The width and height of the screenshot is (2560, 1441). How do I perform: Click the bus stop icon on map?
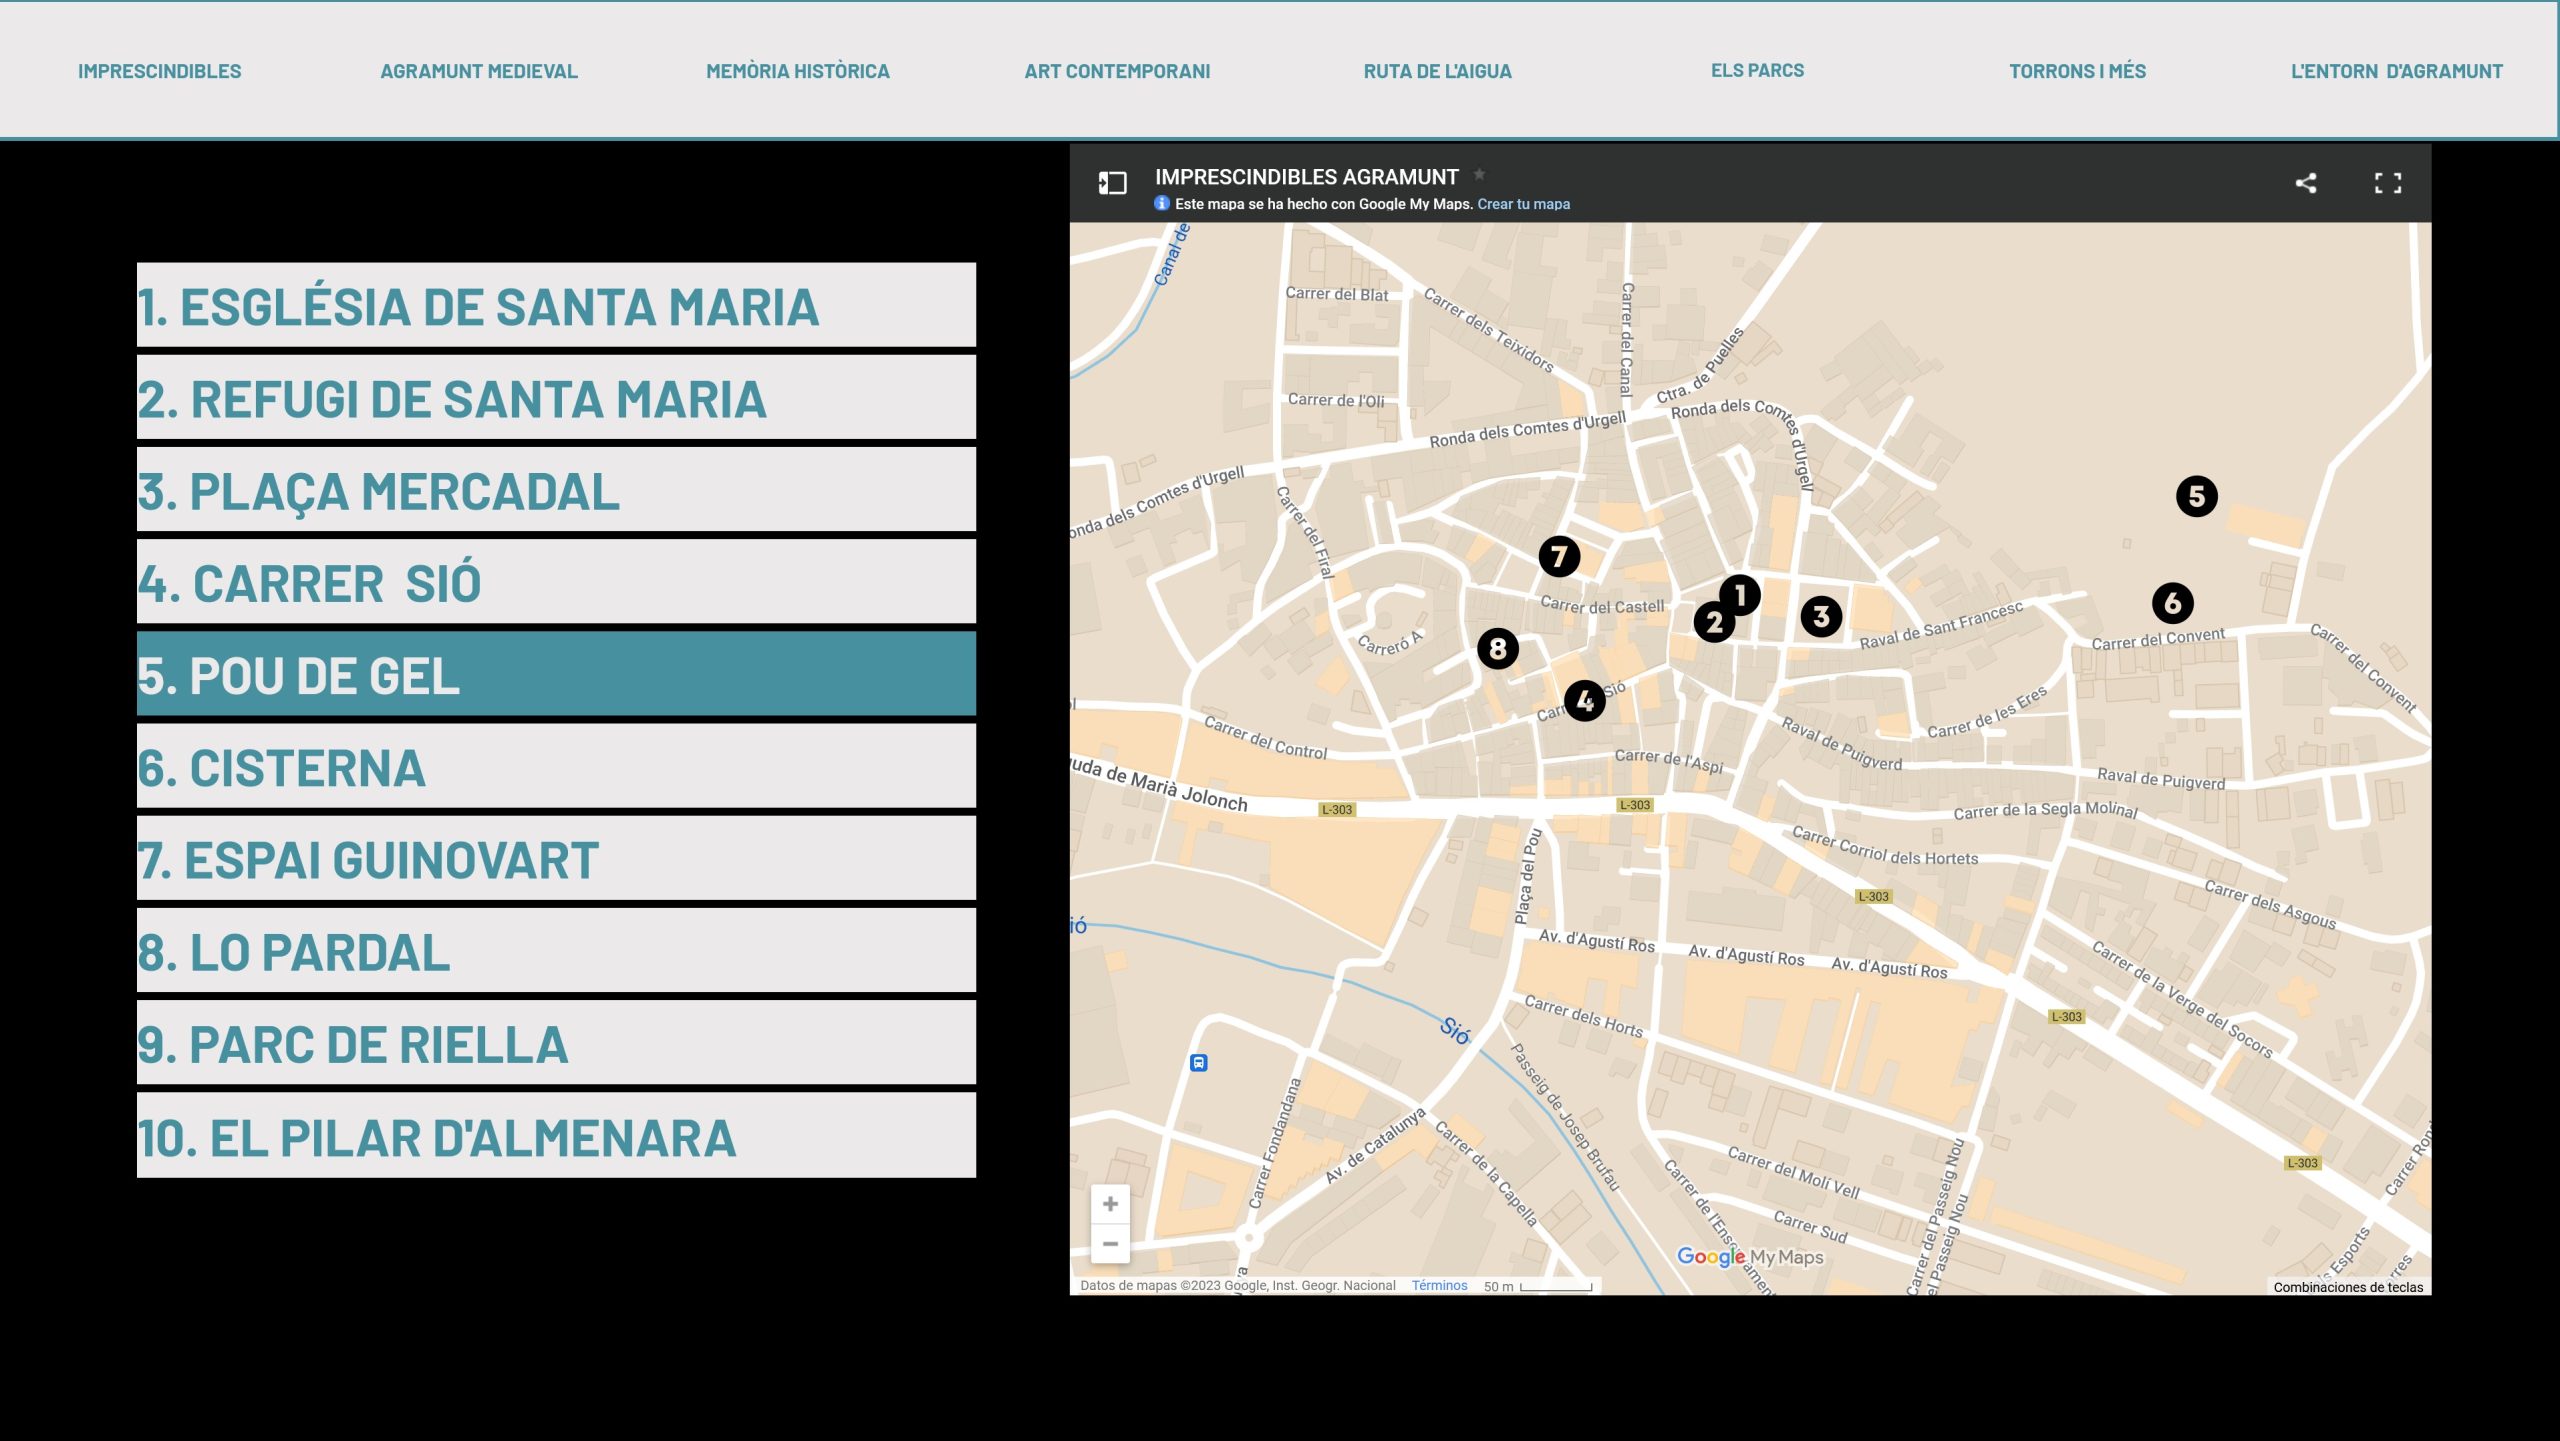pyautogui.click(x=1198, y=1063)
